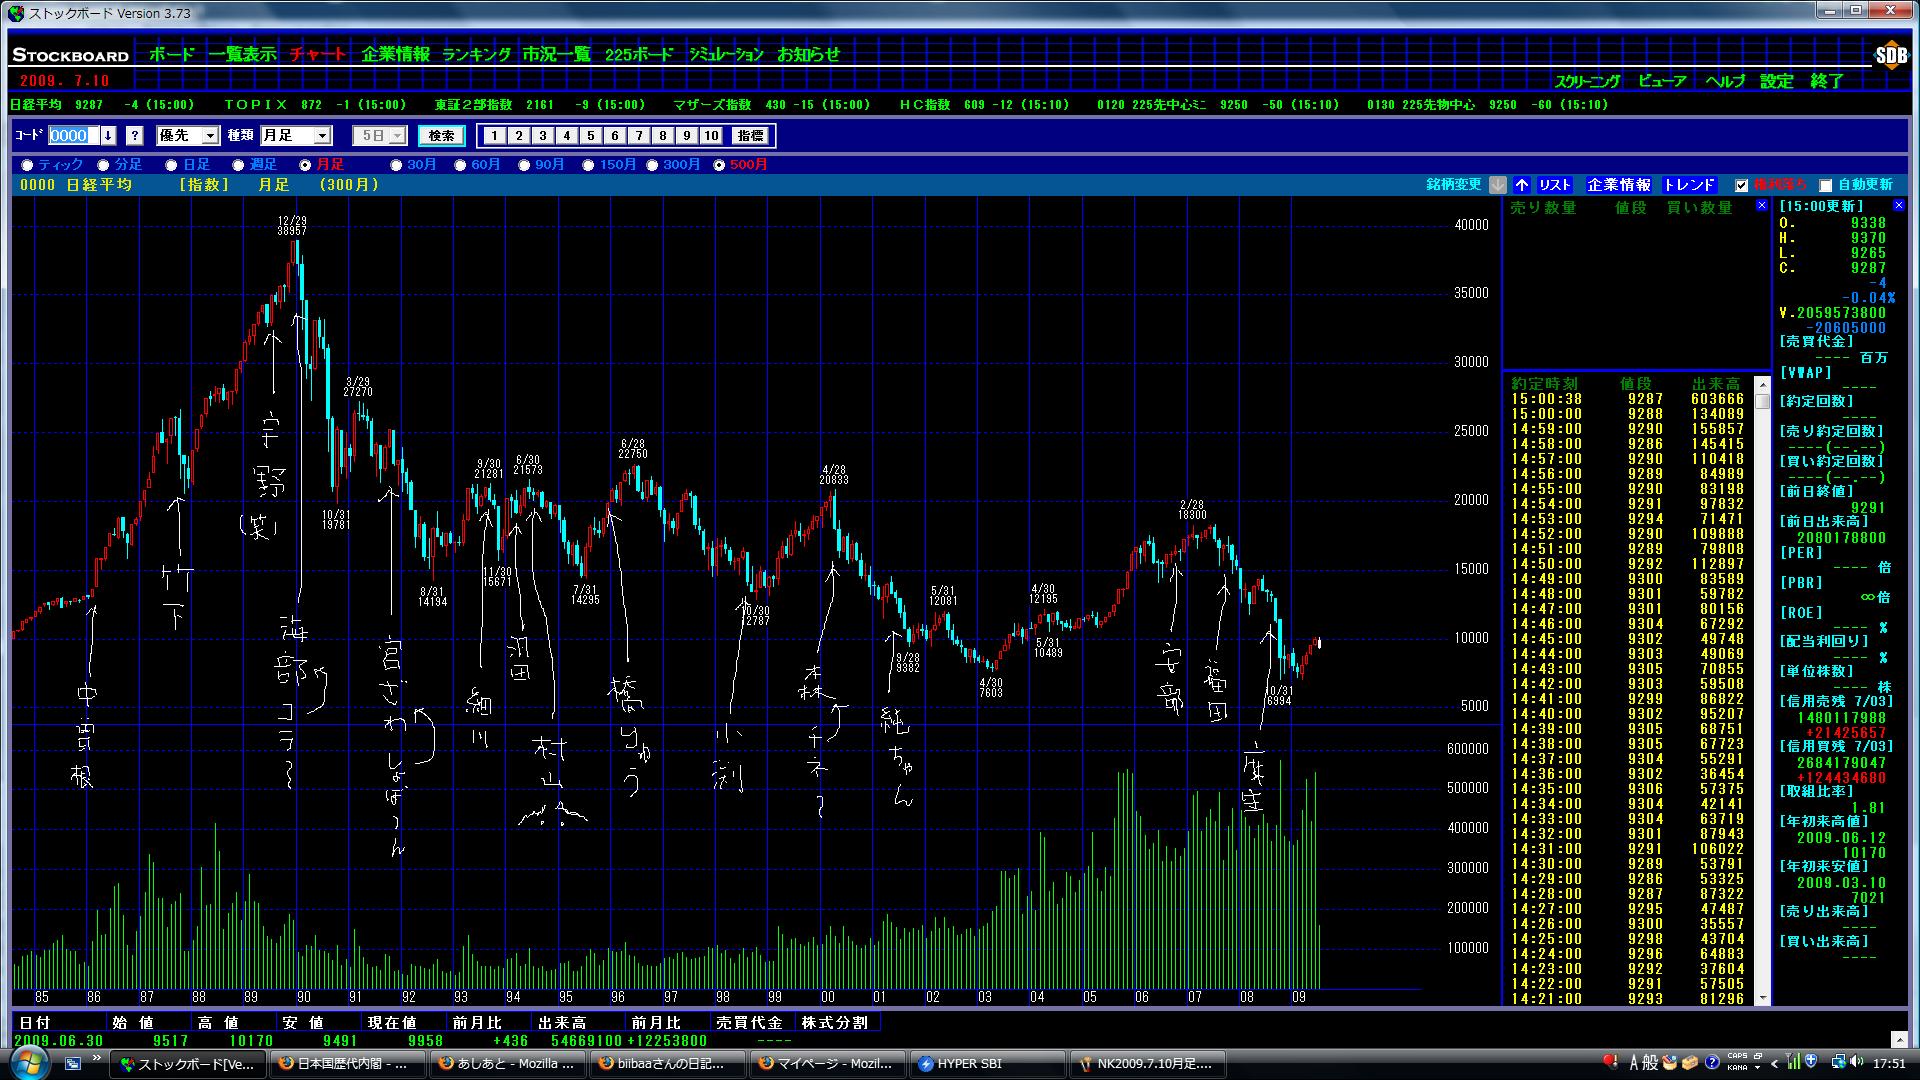Click the greyed down-arrow 銘柄変更 button

[1497, 185]
